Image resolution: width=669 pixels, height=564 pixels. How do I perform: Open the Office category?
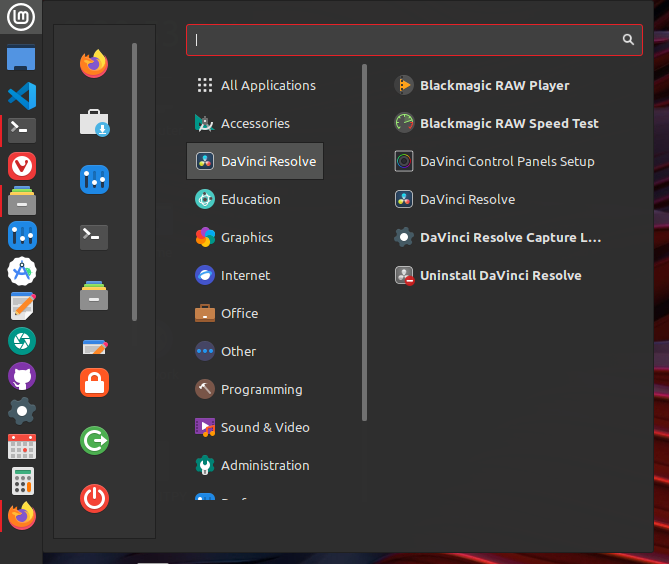pyautogui.click(x=255, y=313)
